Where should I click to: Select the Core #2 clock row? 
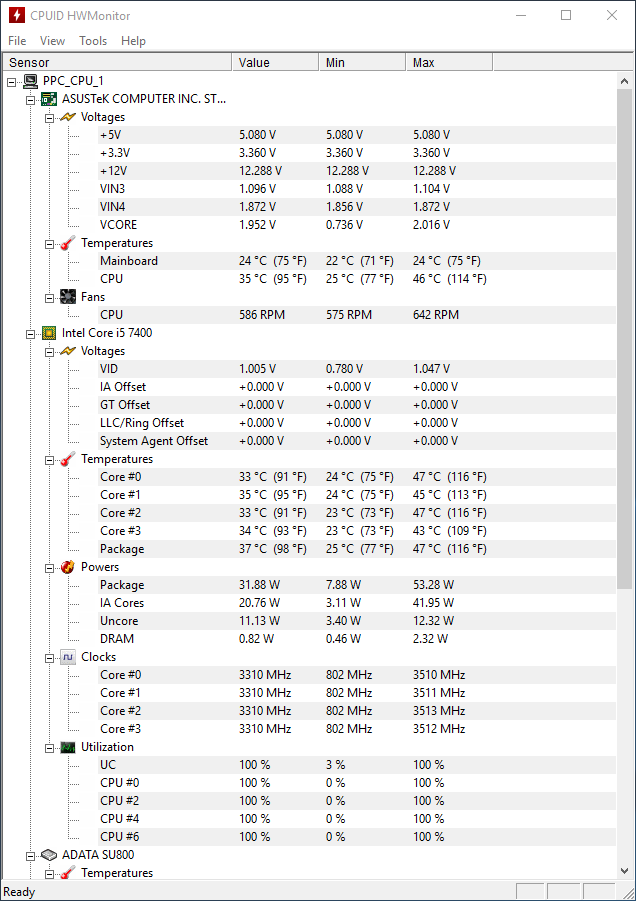(356, 711)
